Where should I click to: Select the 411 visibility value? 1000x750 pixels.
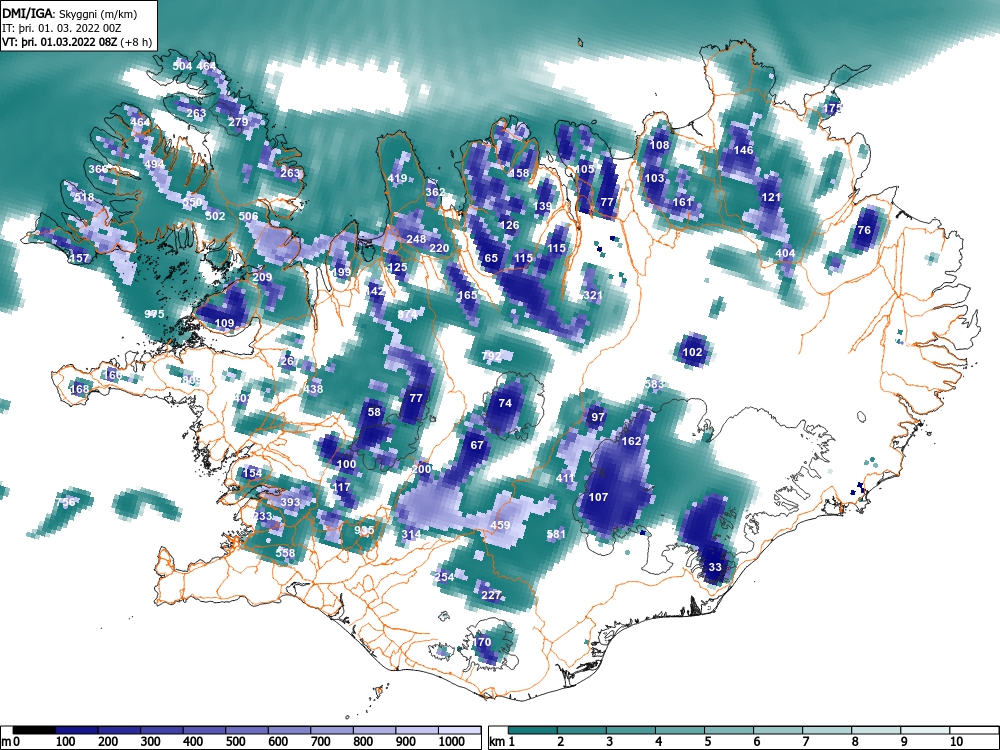coord(565,478)
